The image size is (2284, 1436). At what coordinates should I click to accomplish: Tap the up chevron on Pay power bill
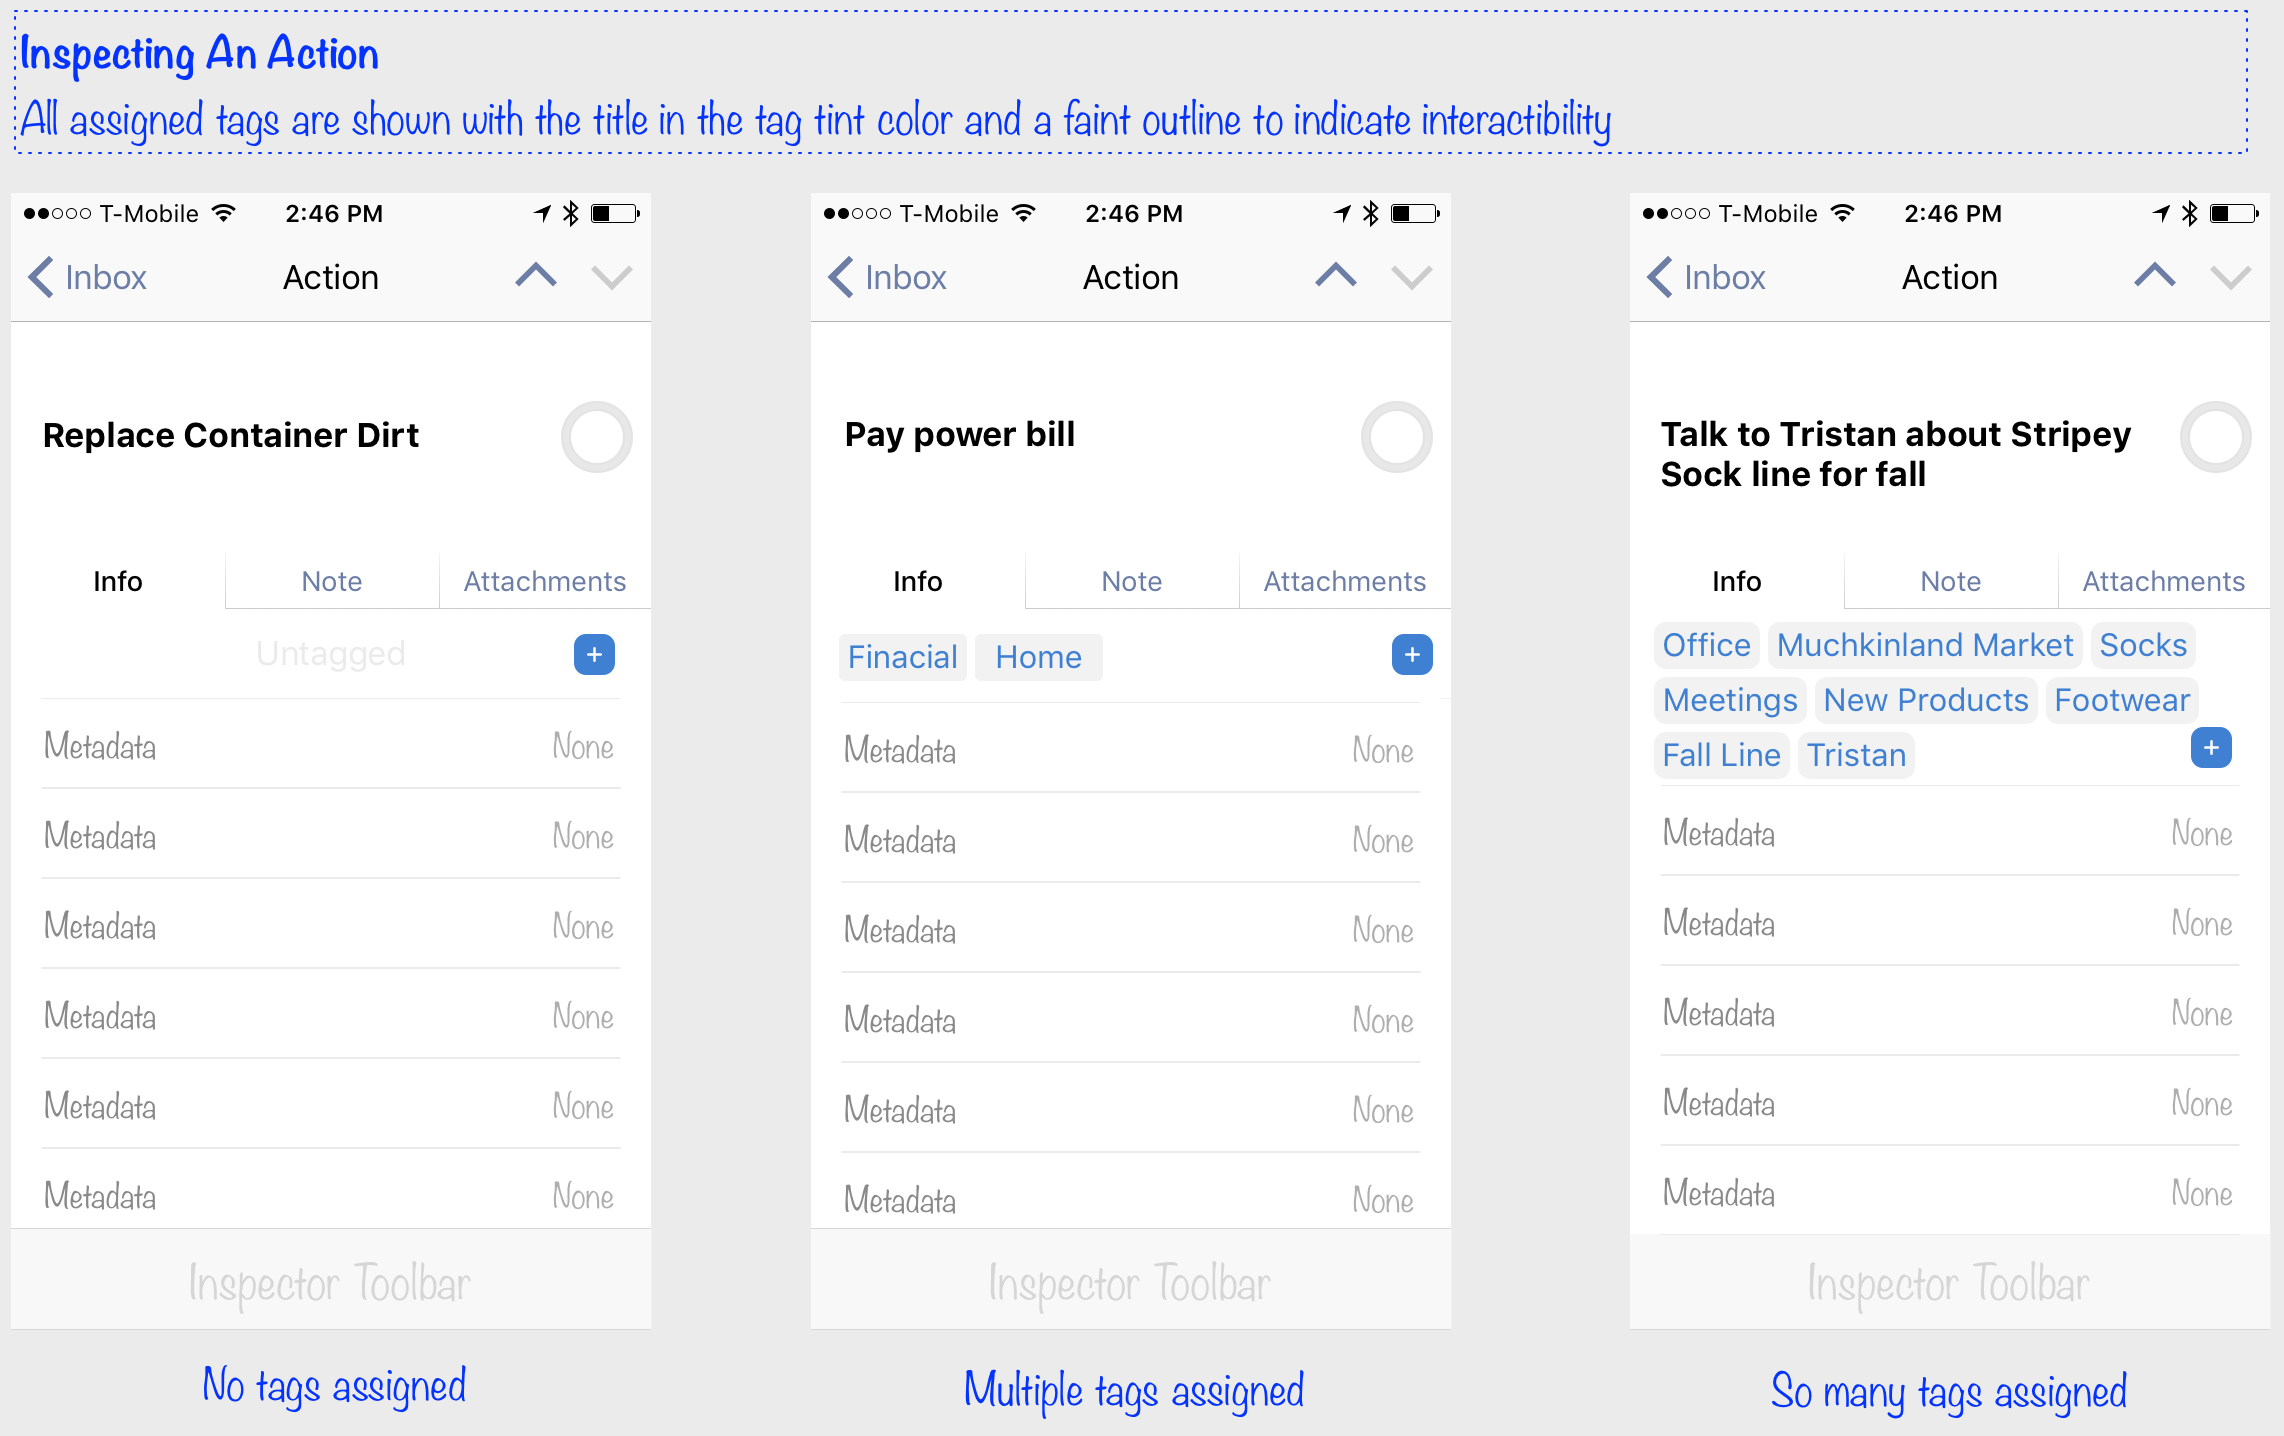1336,275
